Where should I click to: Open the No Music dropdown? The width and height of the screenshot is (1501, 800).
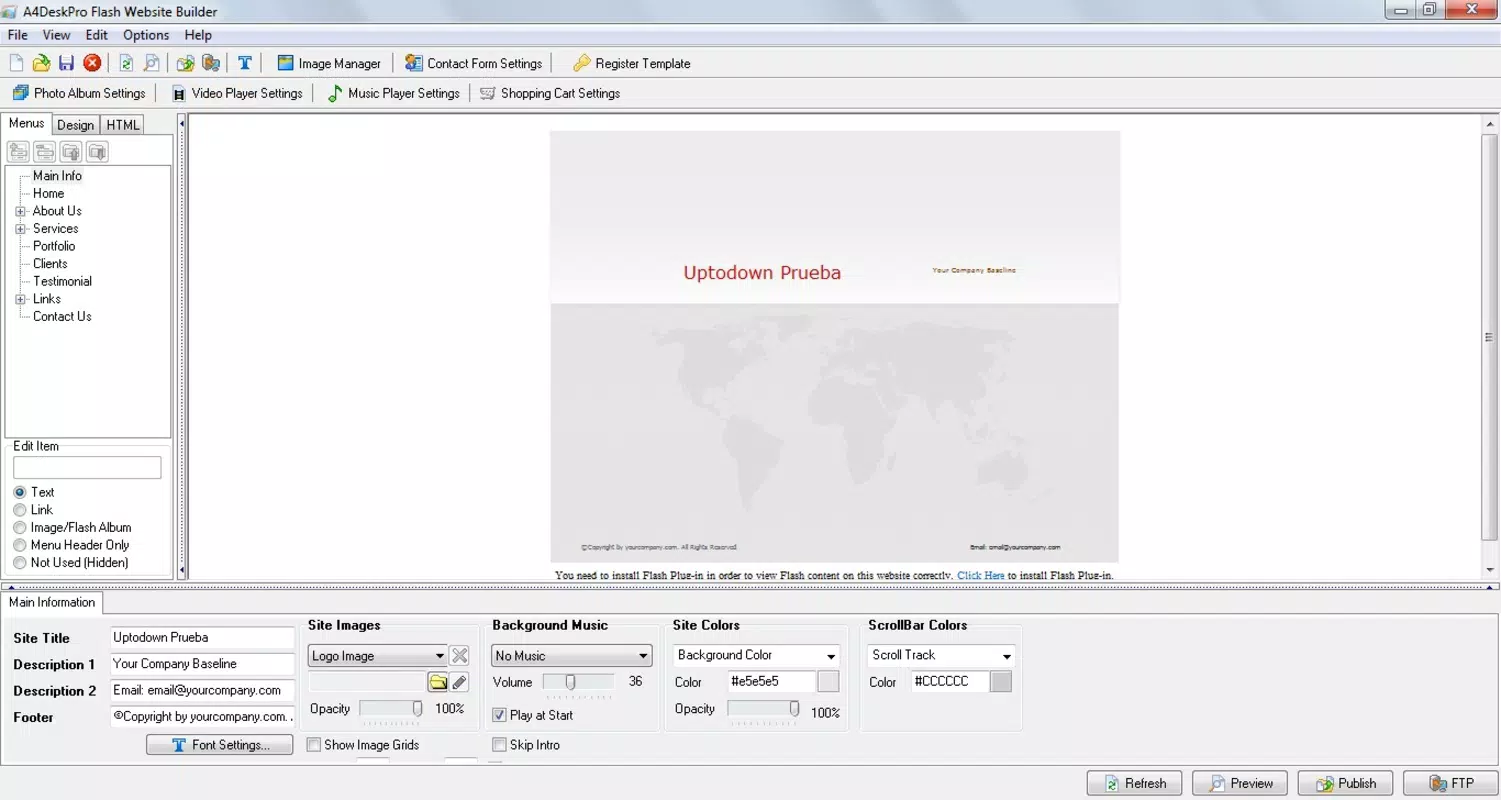click(572, 656)
